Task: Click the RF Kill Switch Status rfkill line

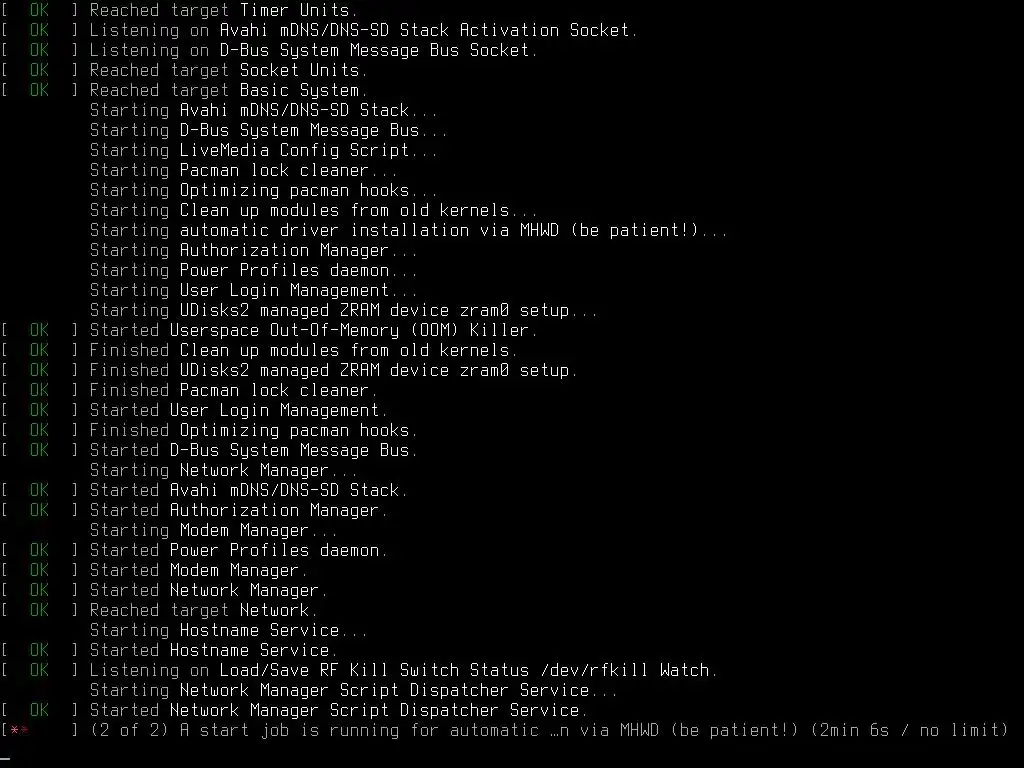Action: click(360, 670)
